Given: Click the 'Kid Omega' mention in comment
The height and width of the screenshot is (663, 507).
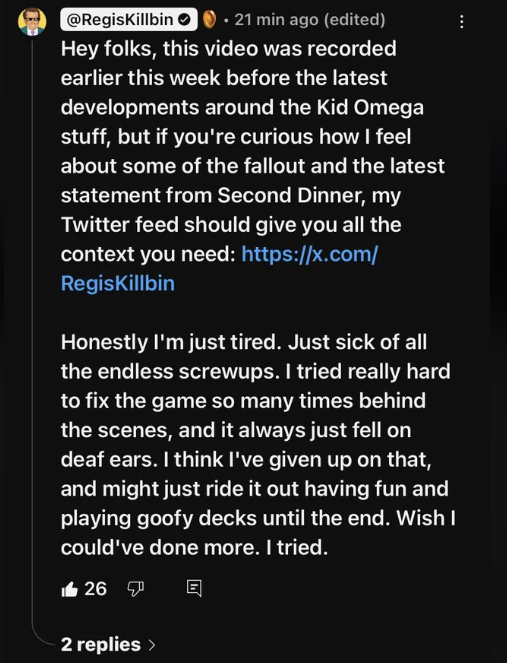Looking at the screenshot, I should coord(370,107).
